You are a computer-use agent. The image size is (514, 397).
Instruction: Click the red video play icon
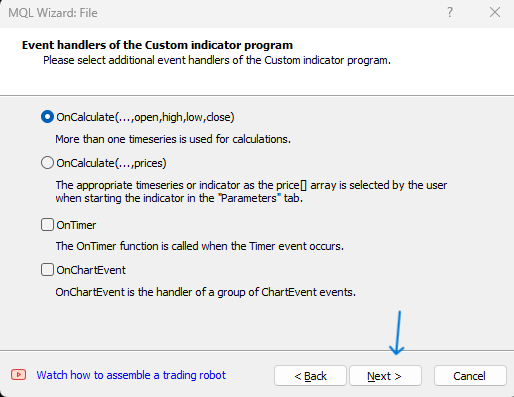[x=18, y=375]
